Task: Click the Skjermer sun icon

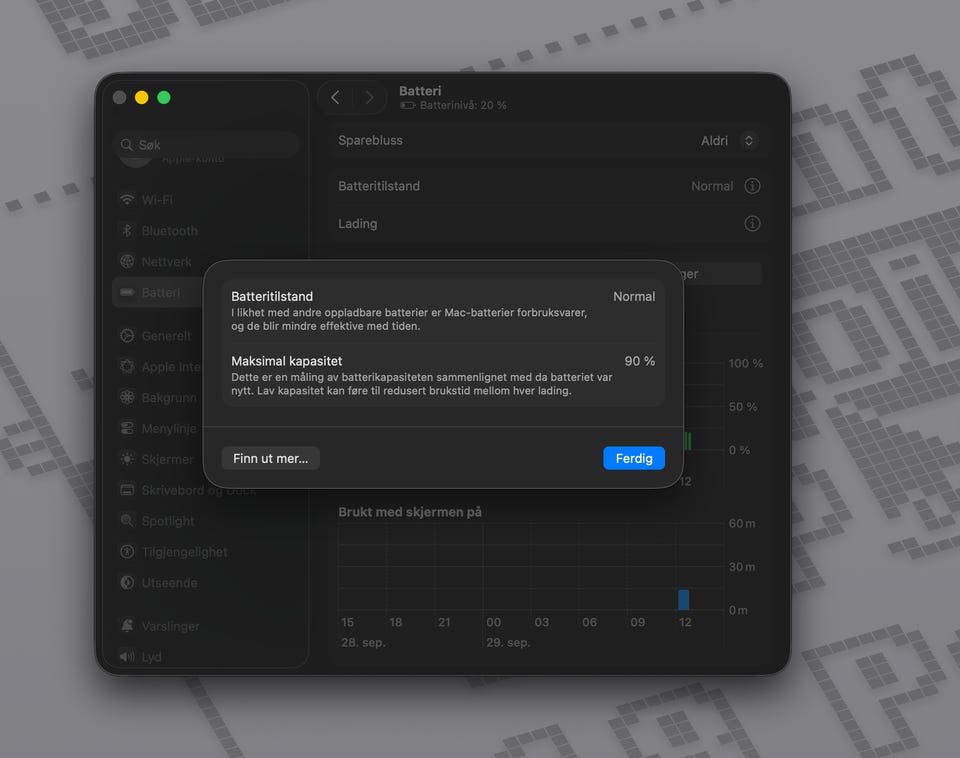Action: point(127,459)
